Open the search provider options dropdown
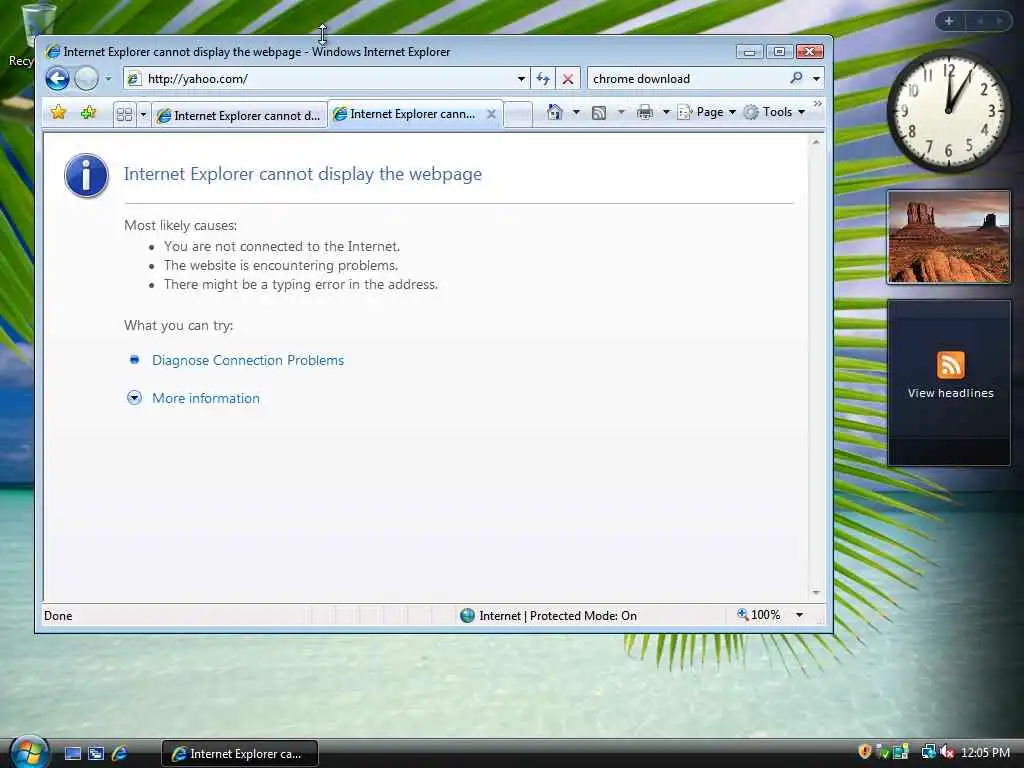Viewport: 1024px width, 768px height. pyautogui.click(x=816, y=79)
